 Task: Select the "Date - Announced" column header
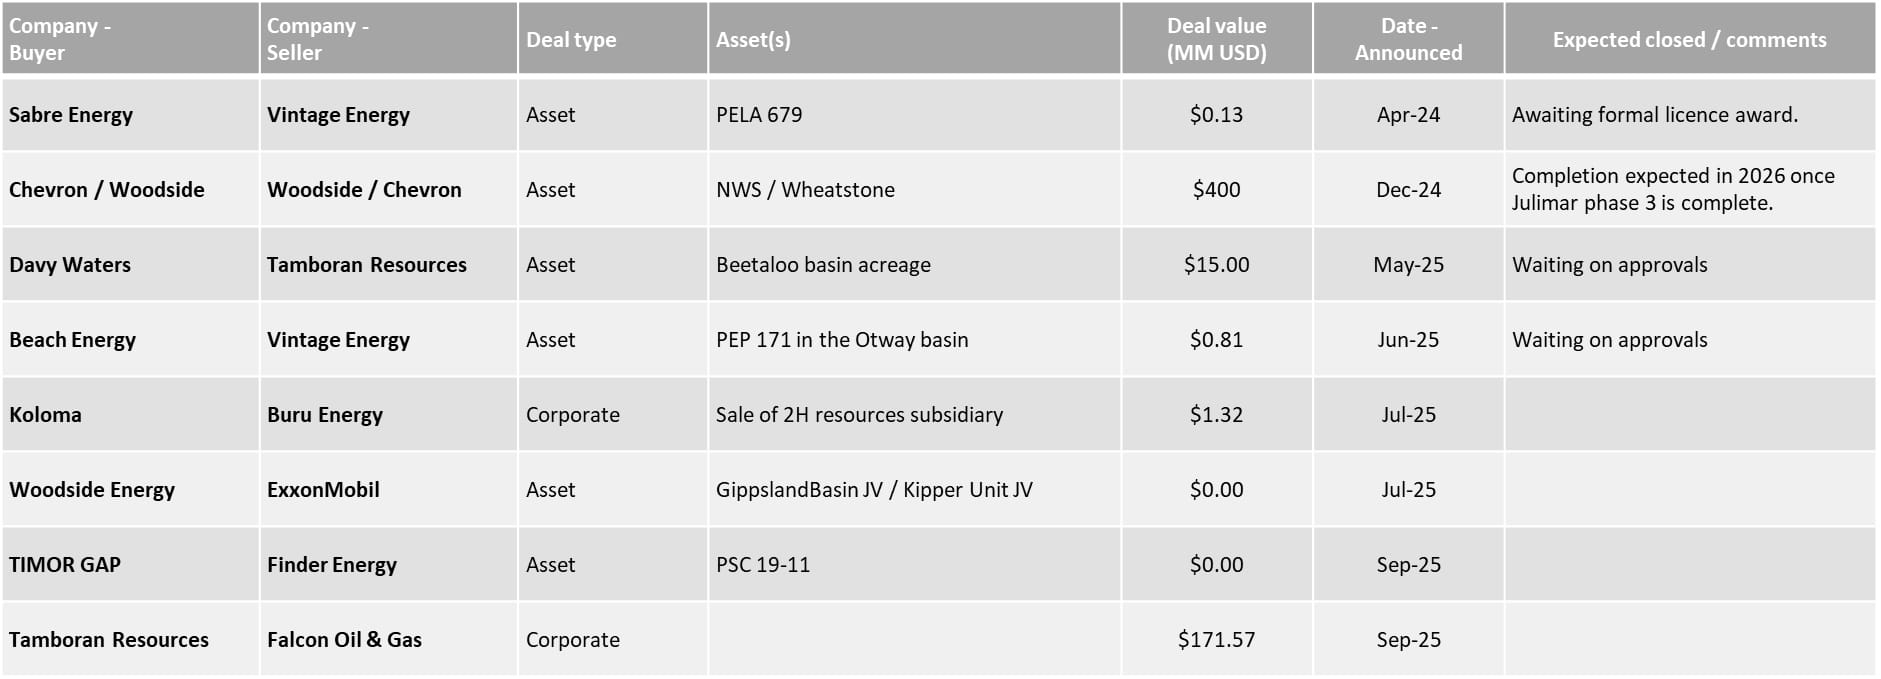tap(1408, 39)
